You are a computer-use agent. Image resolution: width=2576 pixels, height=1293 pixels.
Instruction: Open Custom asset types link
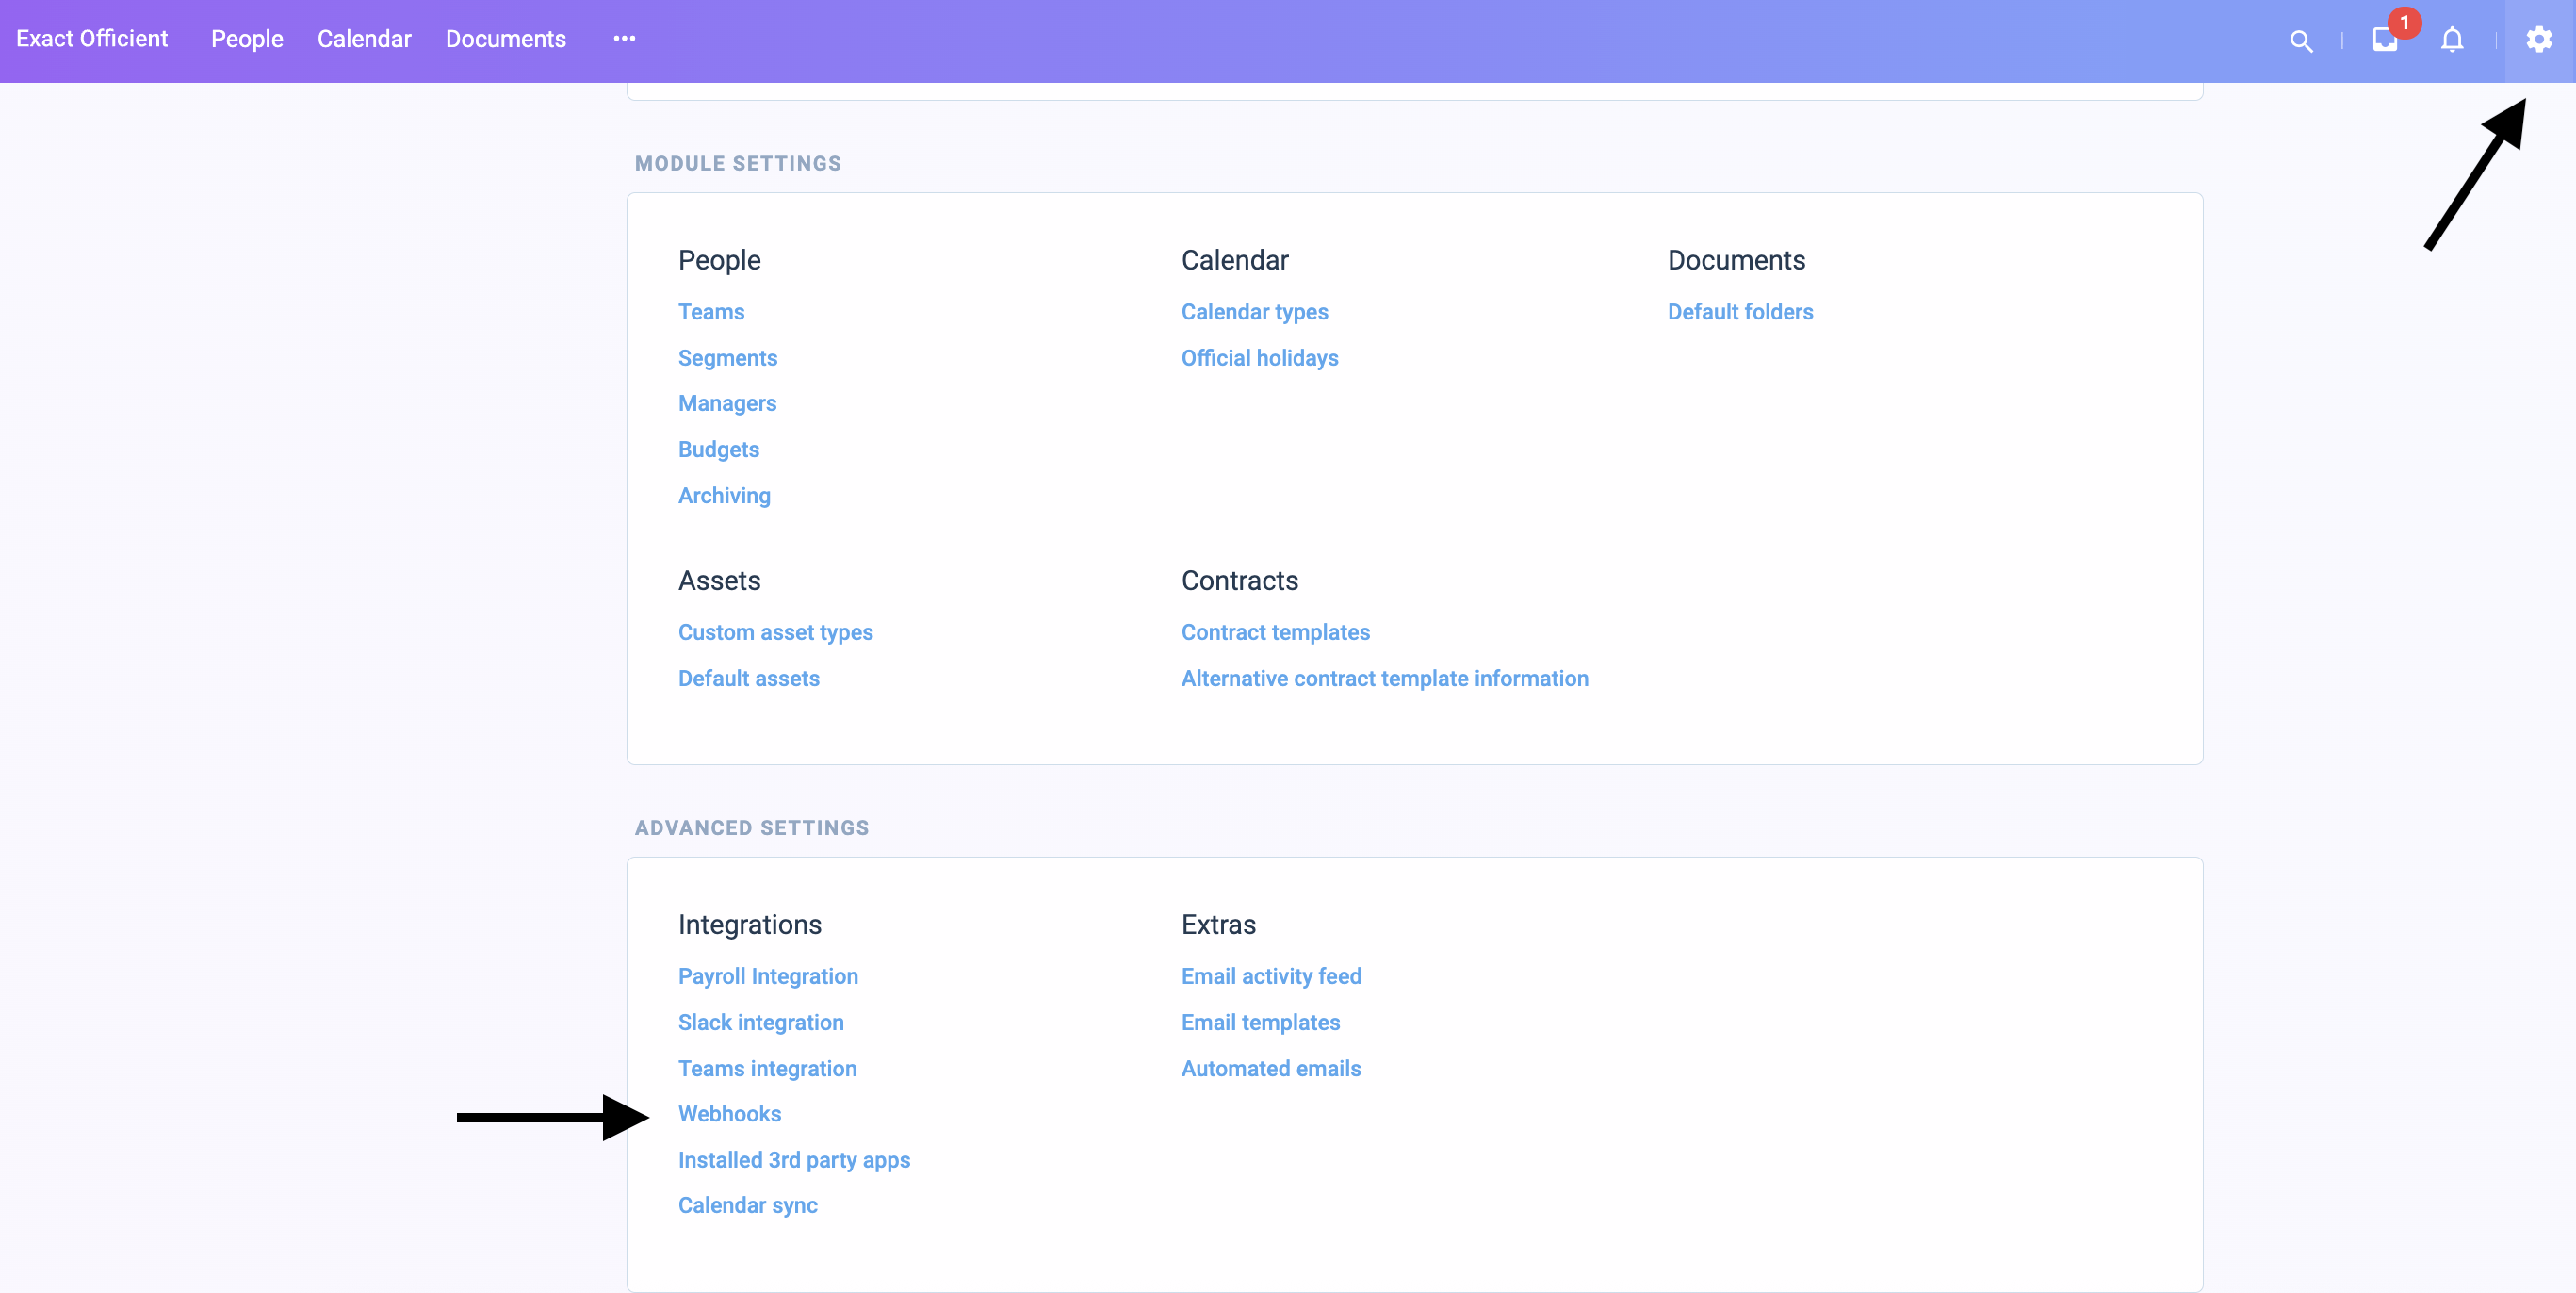[x=775, y=632]
